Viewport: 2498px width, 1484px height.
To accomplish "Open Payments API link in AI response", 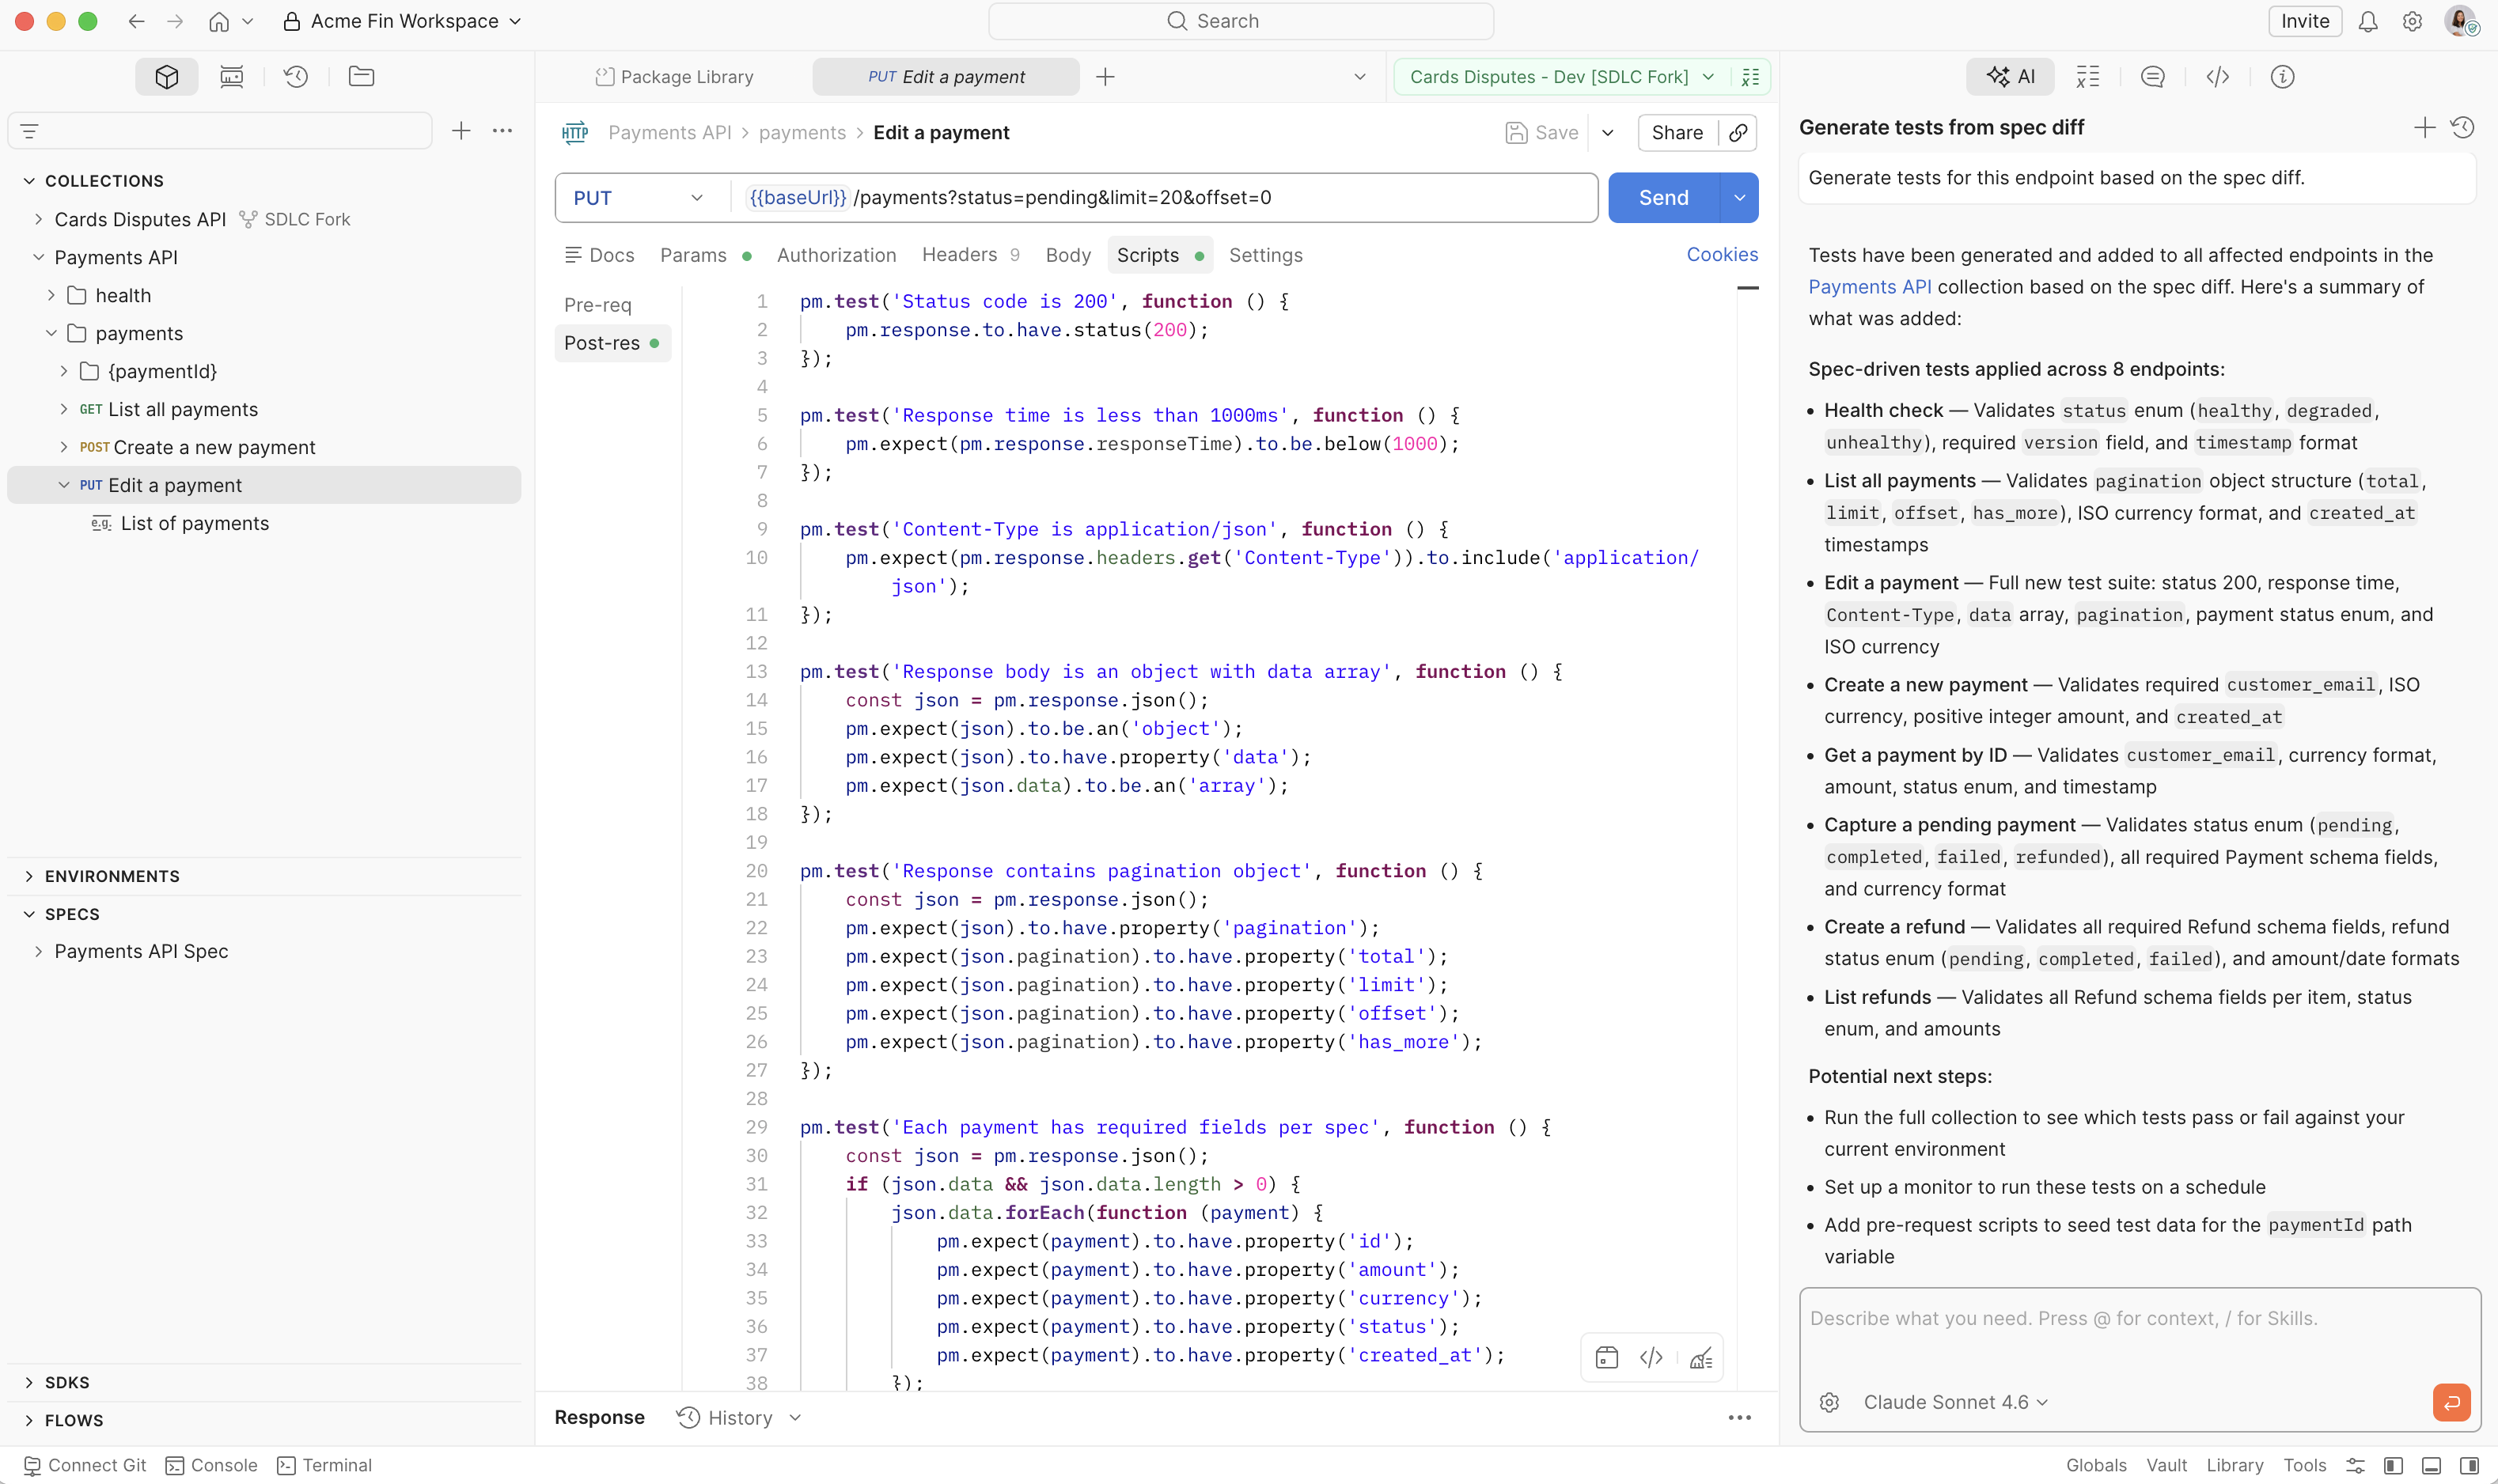I will click(x=1869, y=287).
